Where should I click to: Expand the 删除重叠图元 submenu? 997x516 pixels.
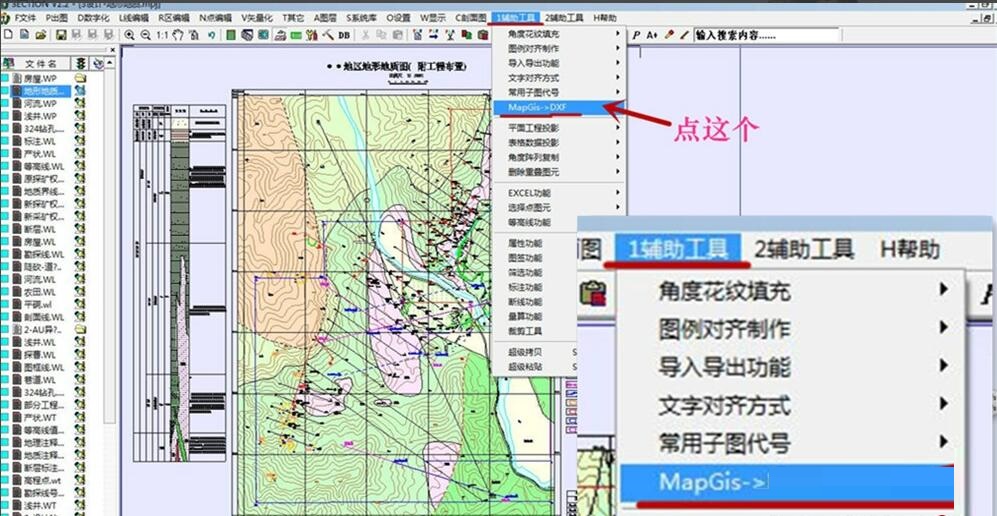(559, 172)
